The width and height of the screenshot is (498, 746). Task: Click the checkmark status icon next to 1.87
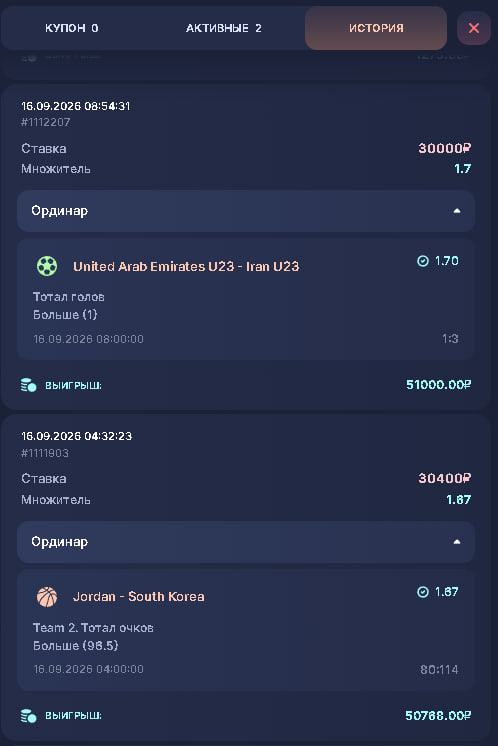423,592
